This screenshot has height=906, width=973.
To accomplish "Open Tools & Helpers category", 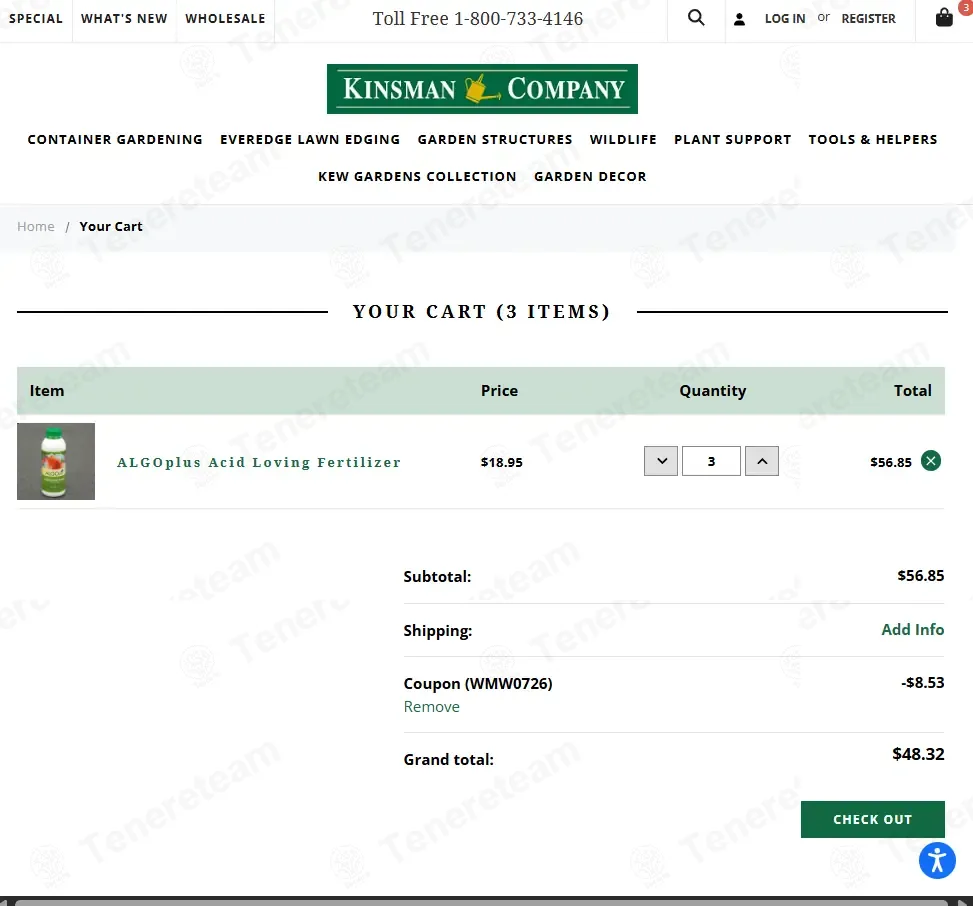I will tap(872, 140).
